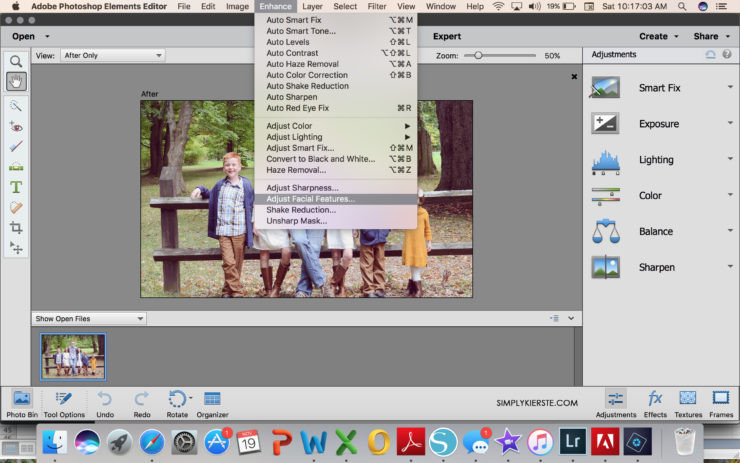This screenshot has width=740, height=463.
Task: Expand the Balance section
Action: (730, 230)
